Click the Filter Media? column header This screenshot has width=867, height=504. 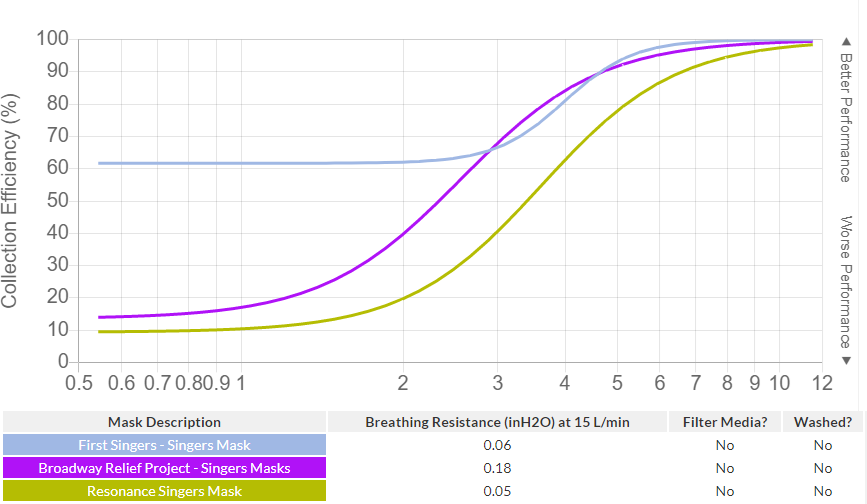pos(725,422)
